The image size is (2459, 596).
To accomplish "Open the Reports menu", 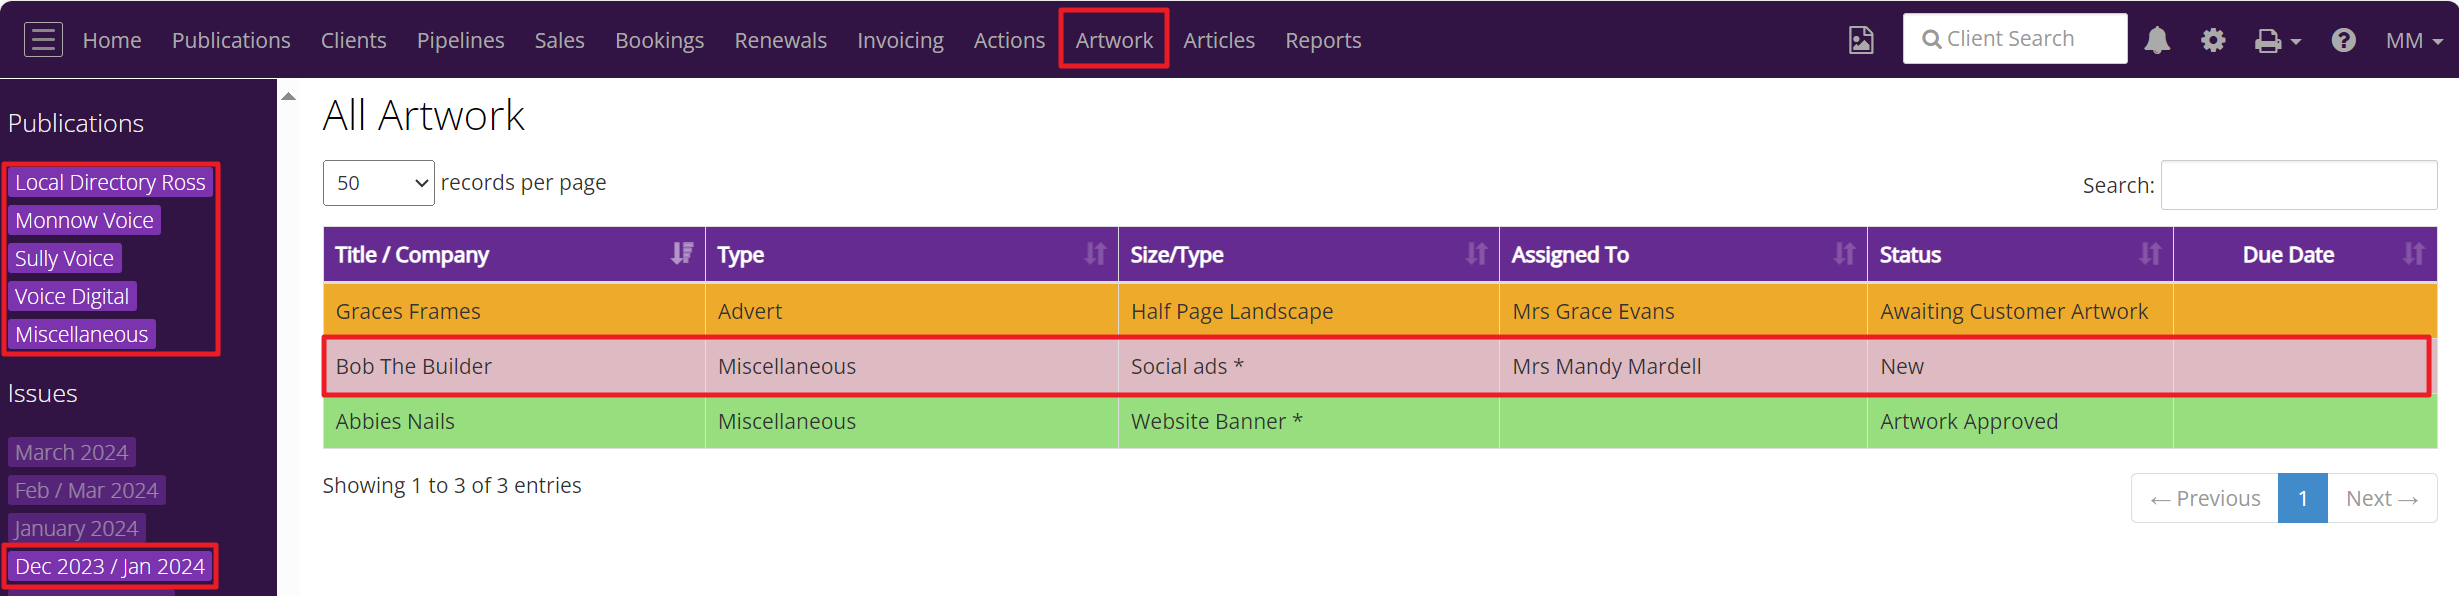I will click(1323, 40).
